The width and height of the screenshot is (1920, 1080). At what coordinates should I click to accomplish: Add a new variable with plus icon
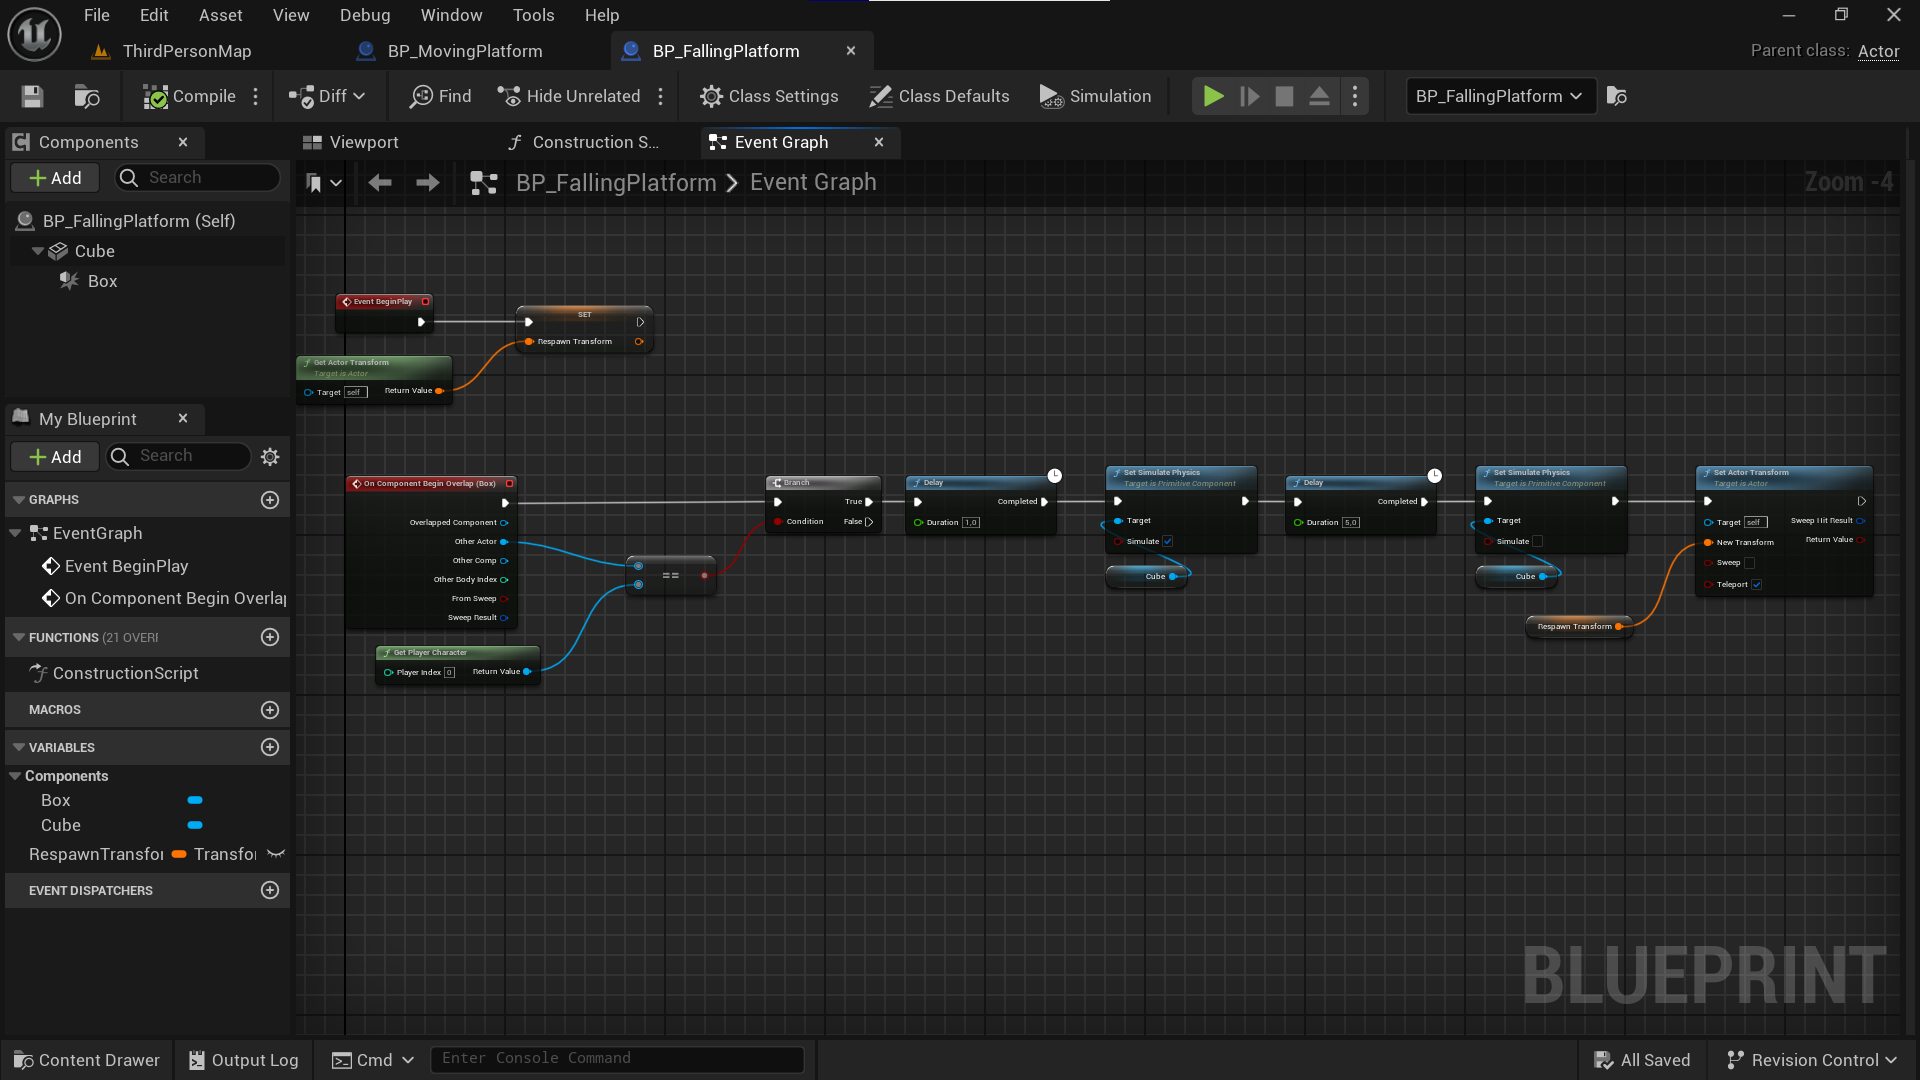(269, 747)
